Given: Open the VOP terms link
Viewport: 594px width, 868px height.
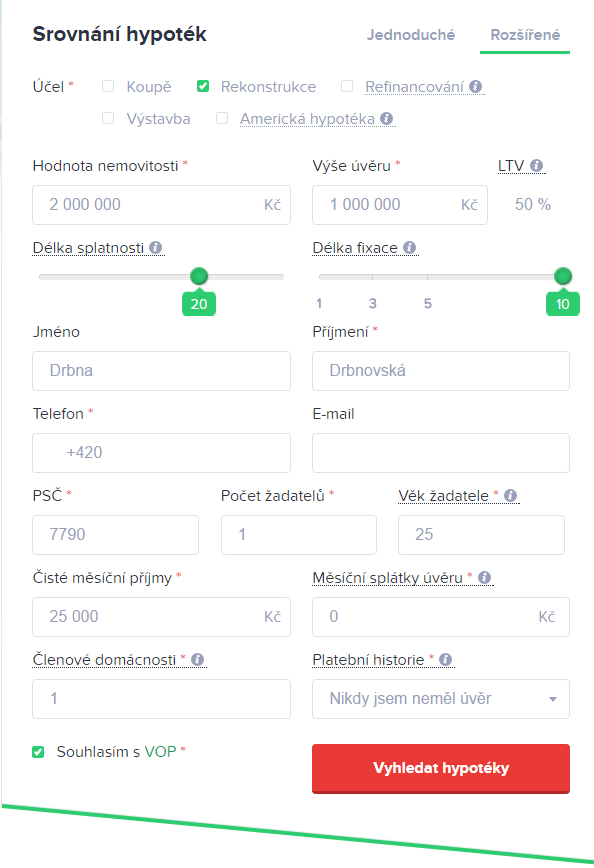Looking at the screenshot, I should point(161,752).
